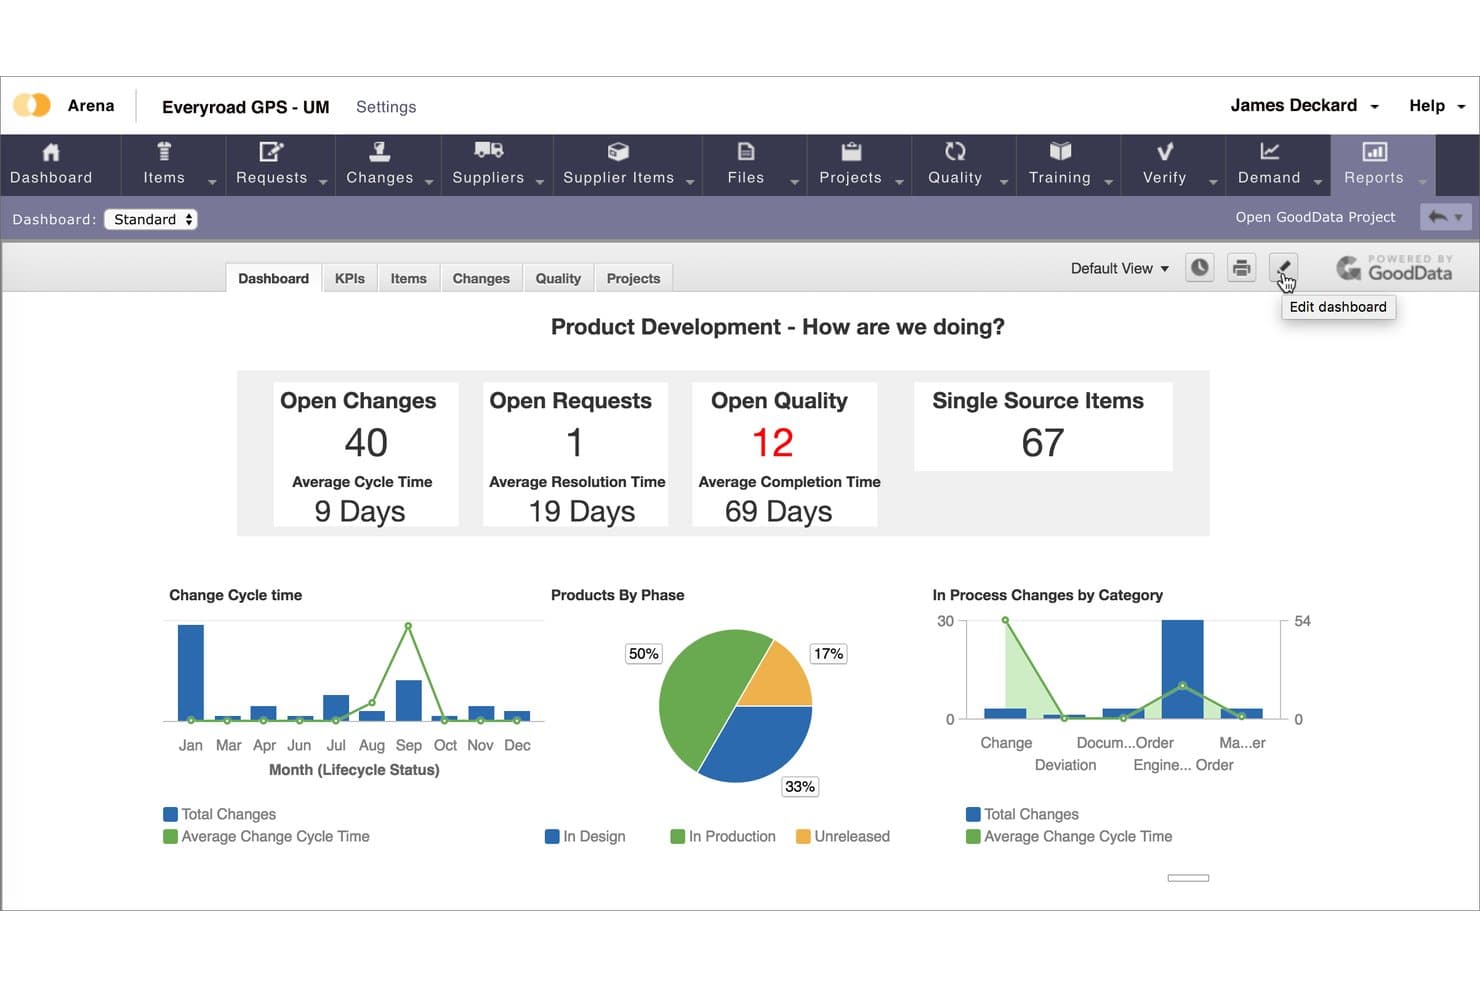Open the James Deckard user menu
The image size is (1480, 987).
pos(1304,105)
